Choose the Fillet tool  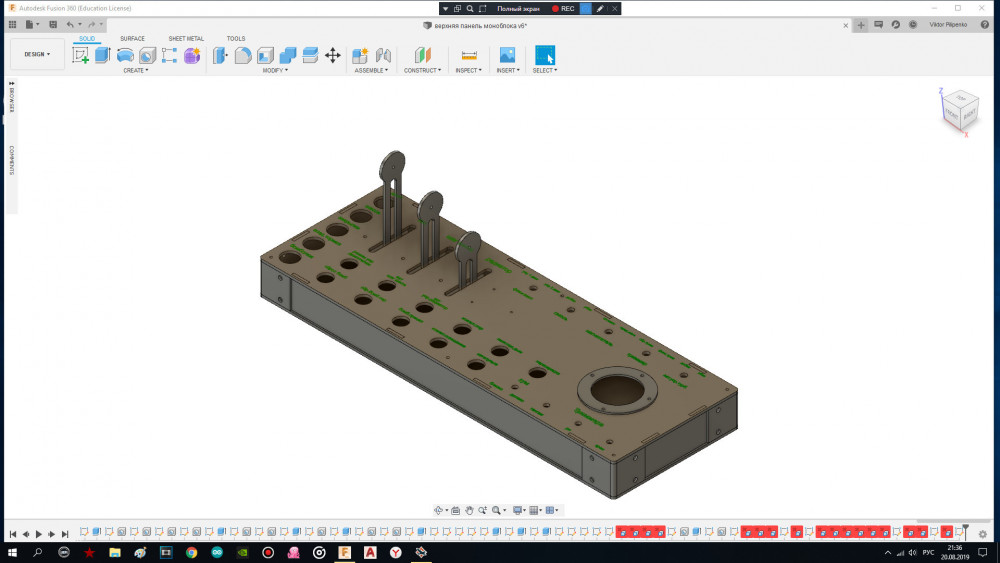[243, 55]
